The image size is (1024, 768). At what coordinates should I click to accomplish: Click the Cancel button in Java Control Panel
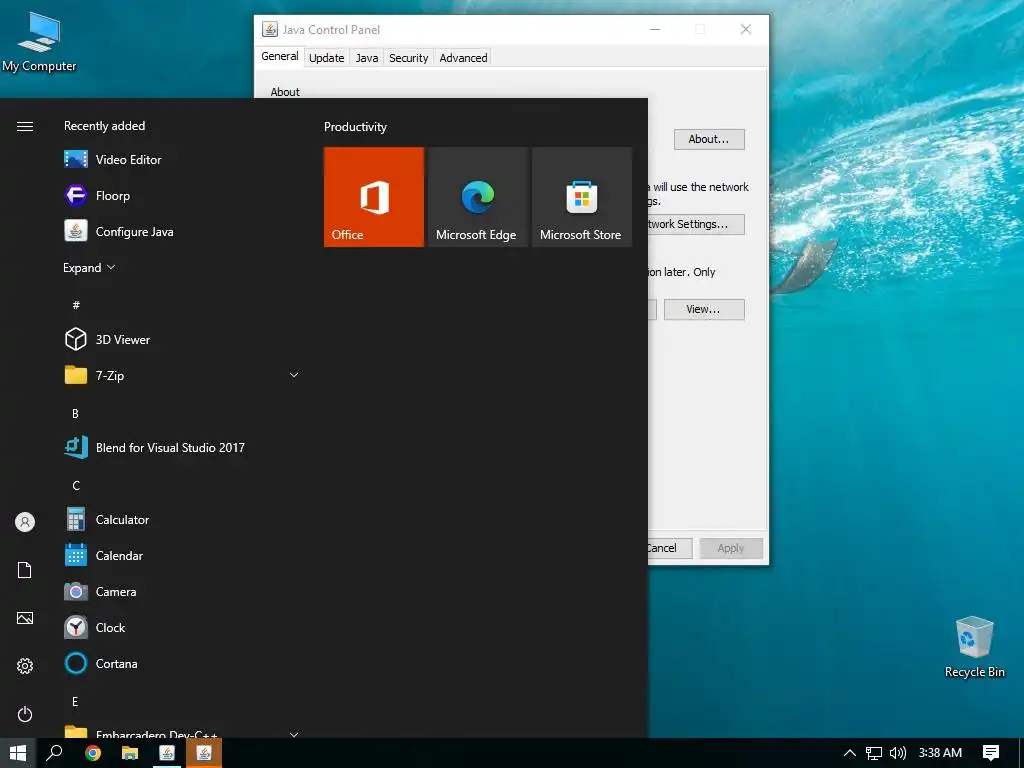(670, 548)
